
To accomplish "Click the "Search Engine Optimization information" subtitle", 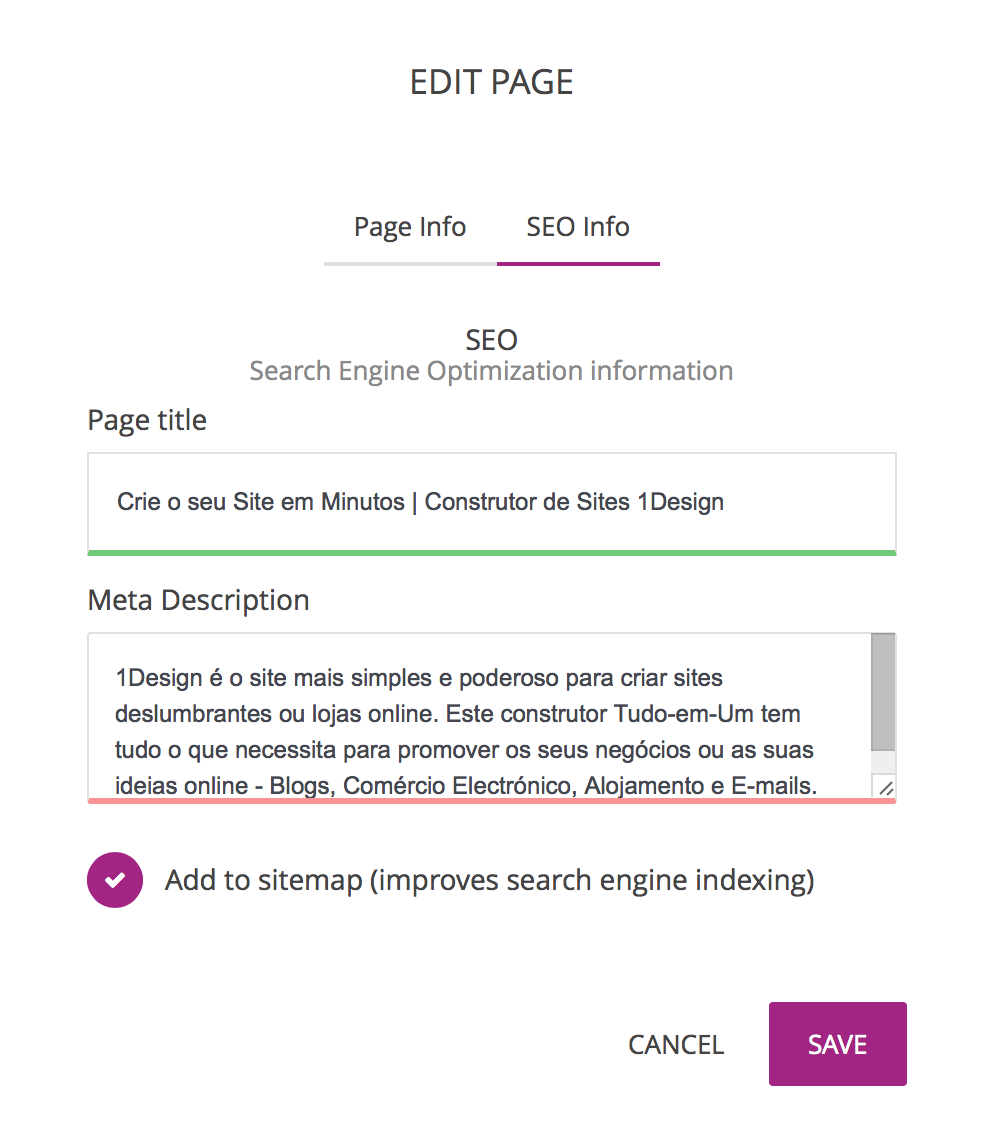I will pyautogui.click(x=491, y=371).
